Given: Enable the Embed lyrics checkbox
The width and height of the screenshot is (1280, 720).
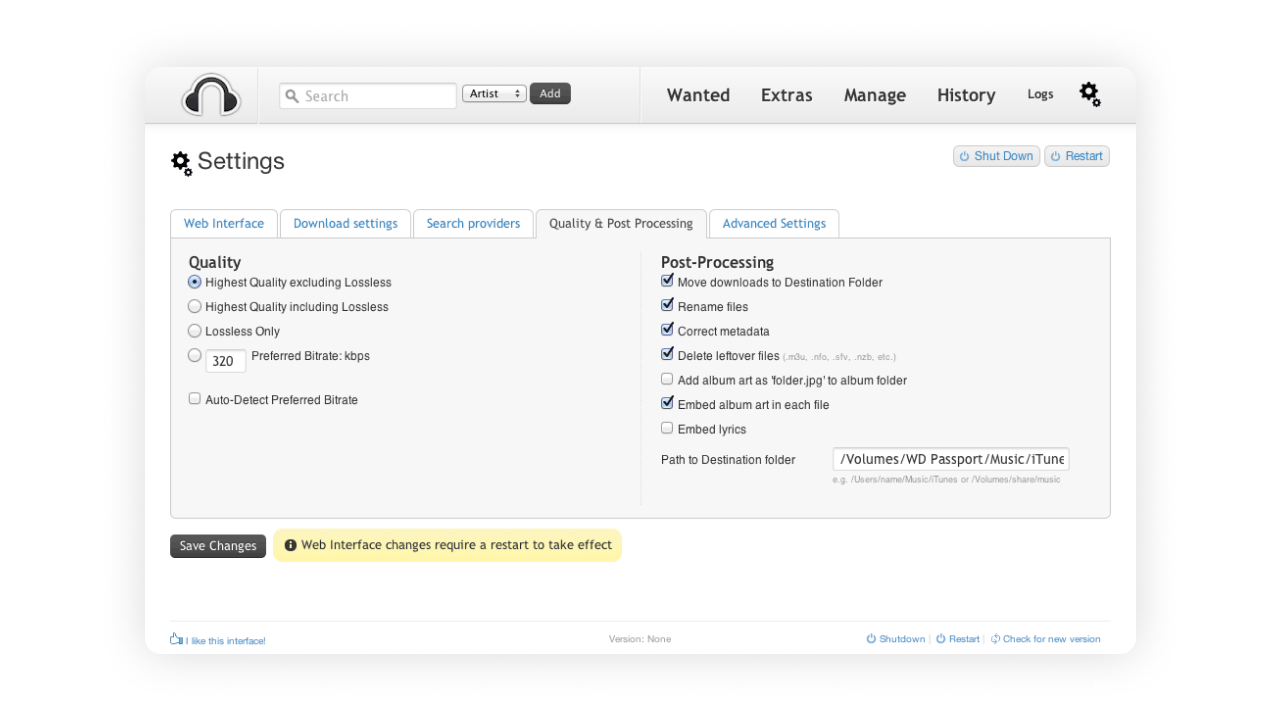Looking at the screenshot, I should click(667, 428).
